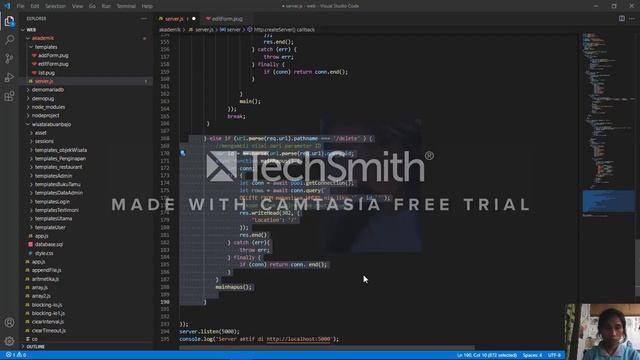Click http.createServer() callback breadcrumb
The width and height of the screenshot is (640, 360).
tap(284, 30)
